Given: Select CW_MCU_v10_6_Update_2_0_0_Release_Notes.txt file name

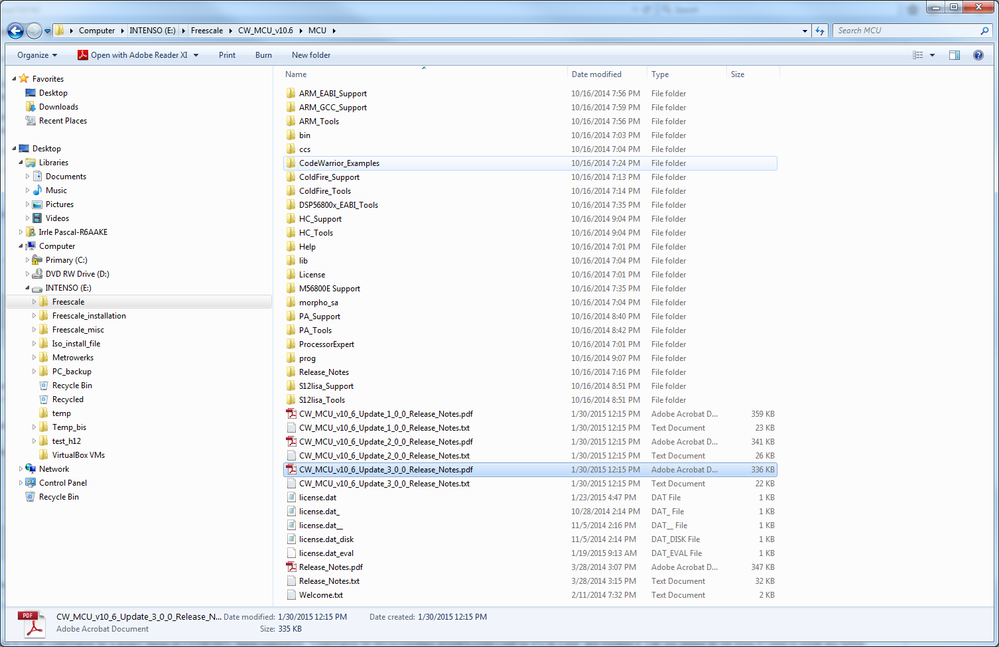Looking at the screenshot, I should [384, 456].
